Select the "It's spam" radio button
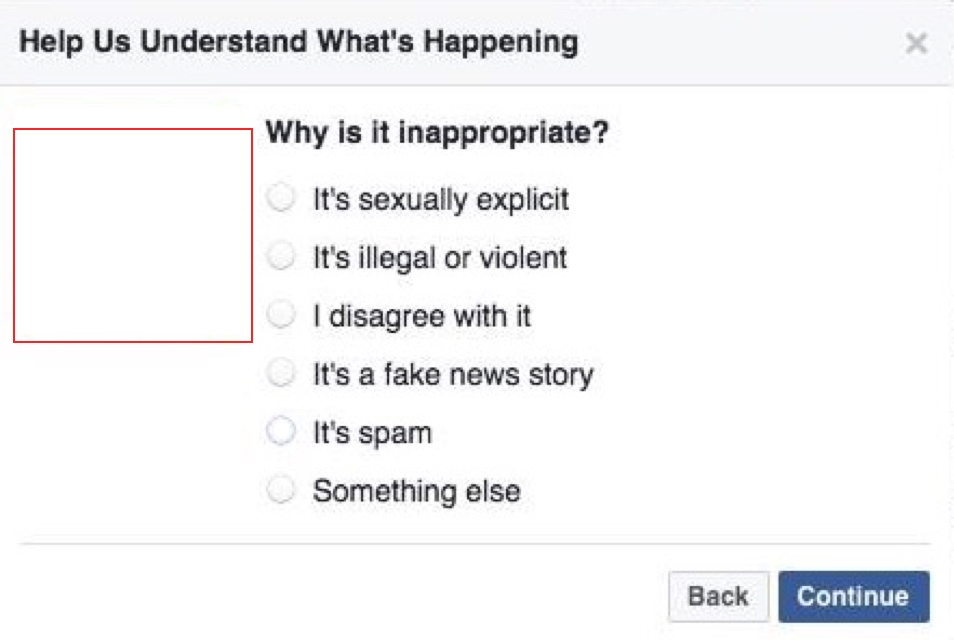 pos(281,431)
